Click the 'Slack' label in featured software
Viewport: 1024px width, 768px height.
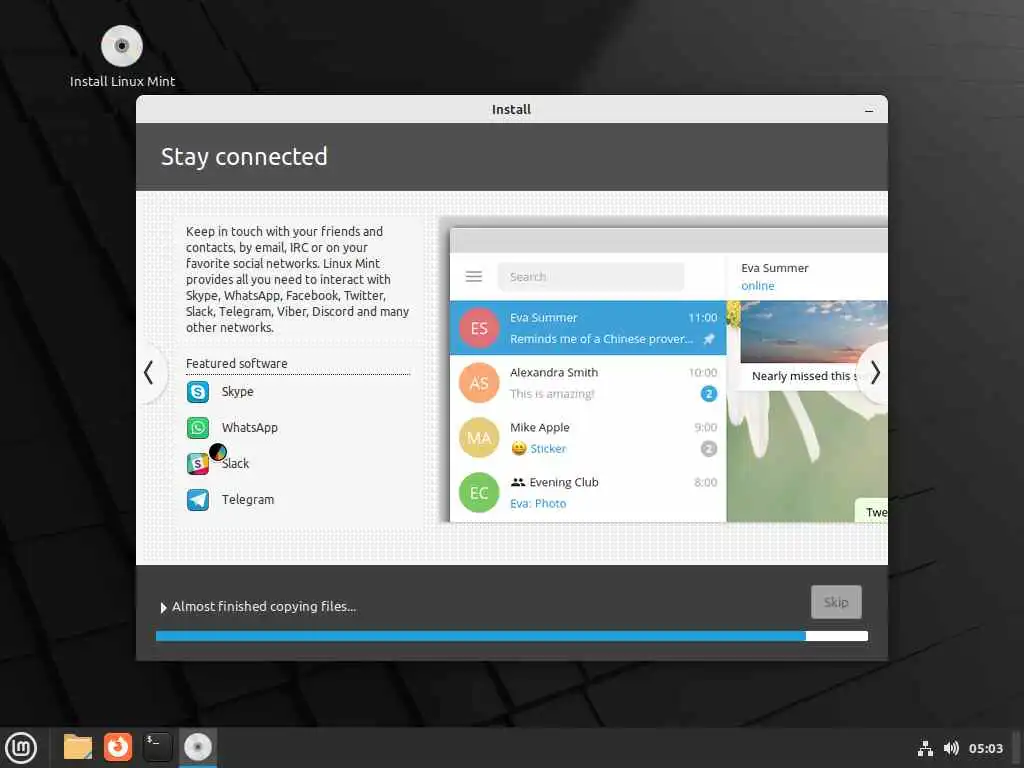[236, 464]
